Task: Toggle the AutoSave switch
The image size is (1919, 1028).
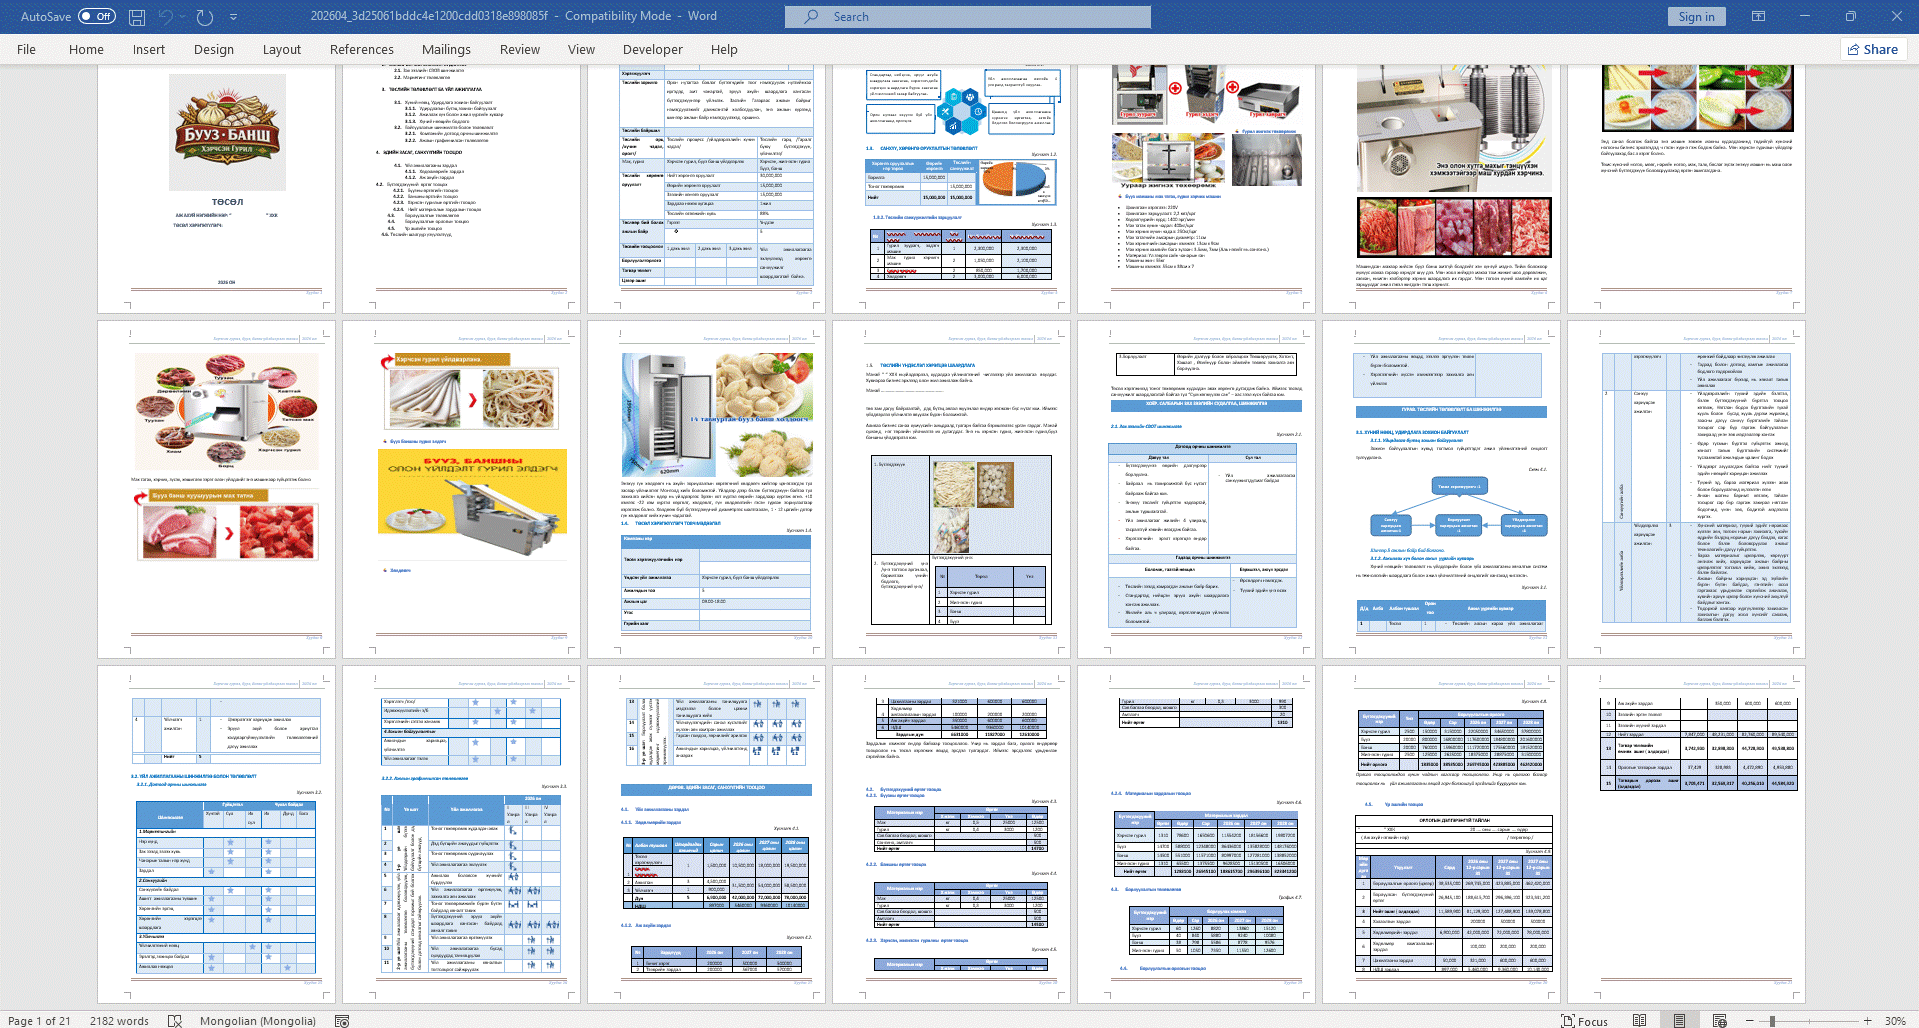Action: pyautogui.click(x=96, y=16)
